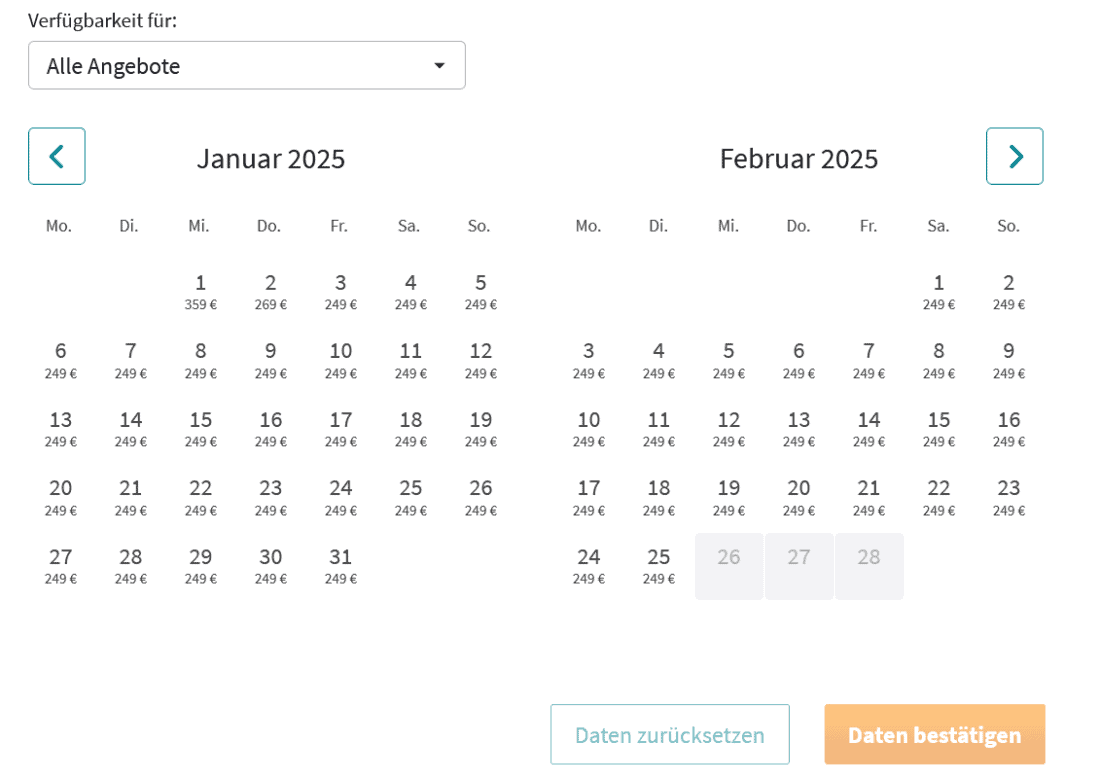This screenshot has height=779, width=1100.
Task: Pick January 15 in the calendar
Action: (x=201, y=428)
